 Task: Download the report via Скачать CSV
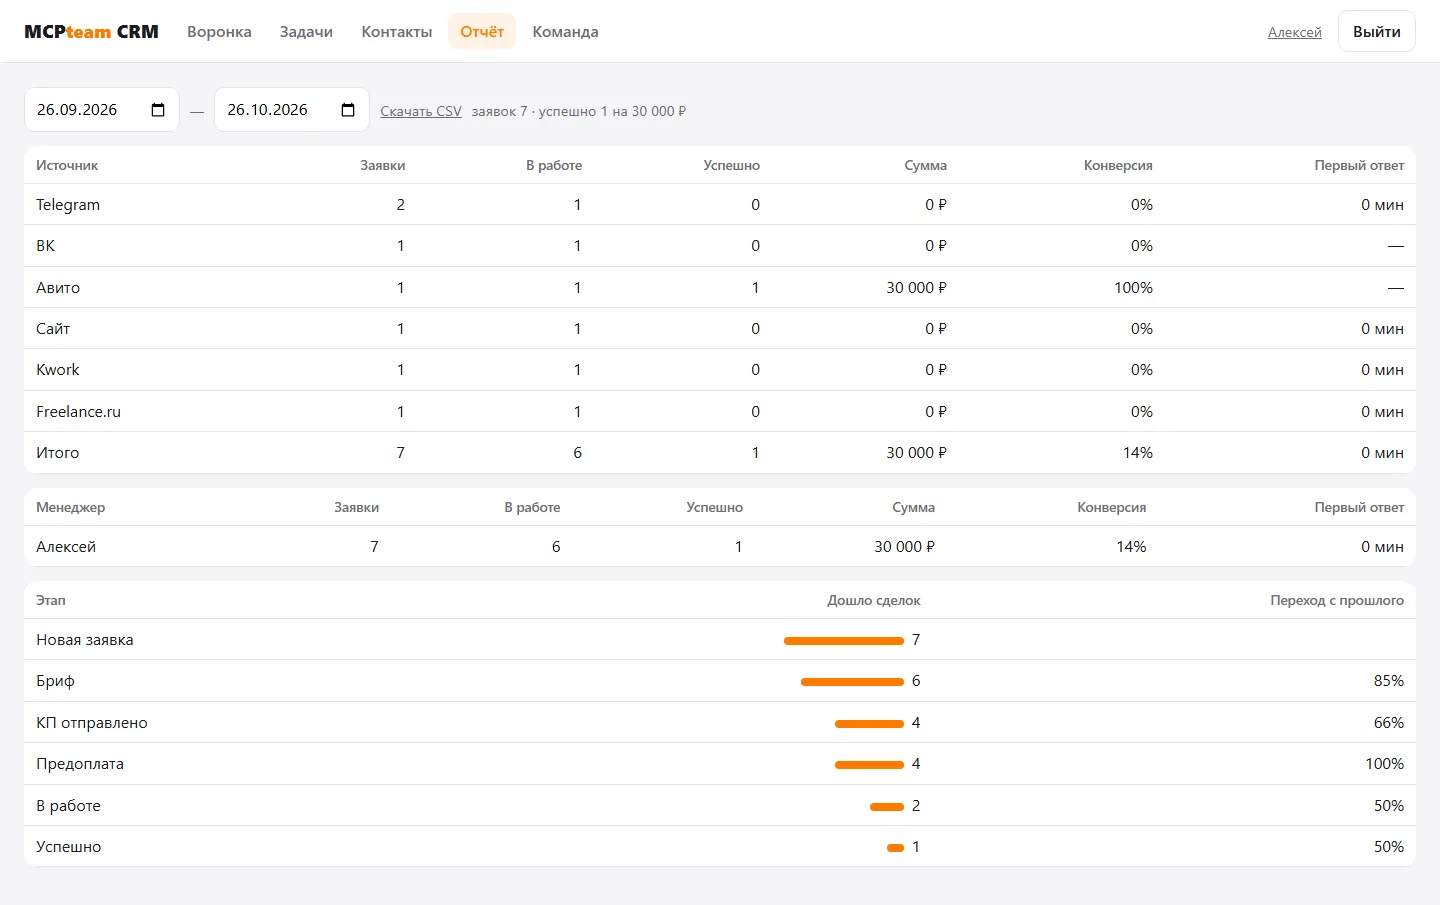[421, 111]
